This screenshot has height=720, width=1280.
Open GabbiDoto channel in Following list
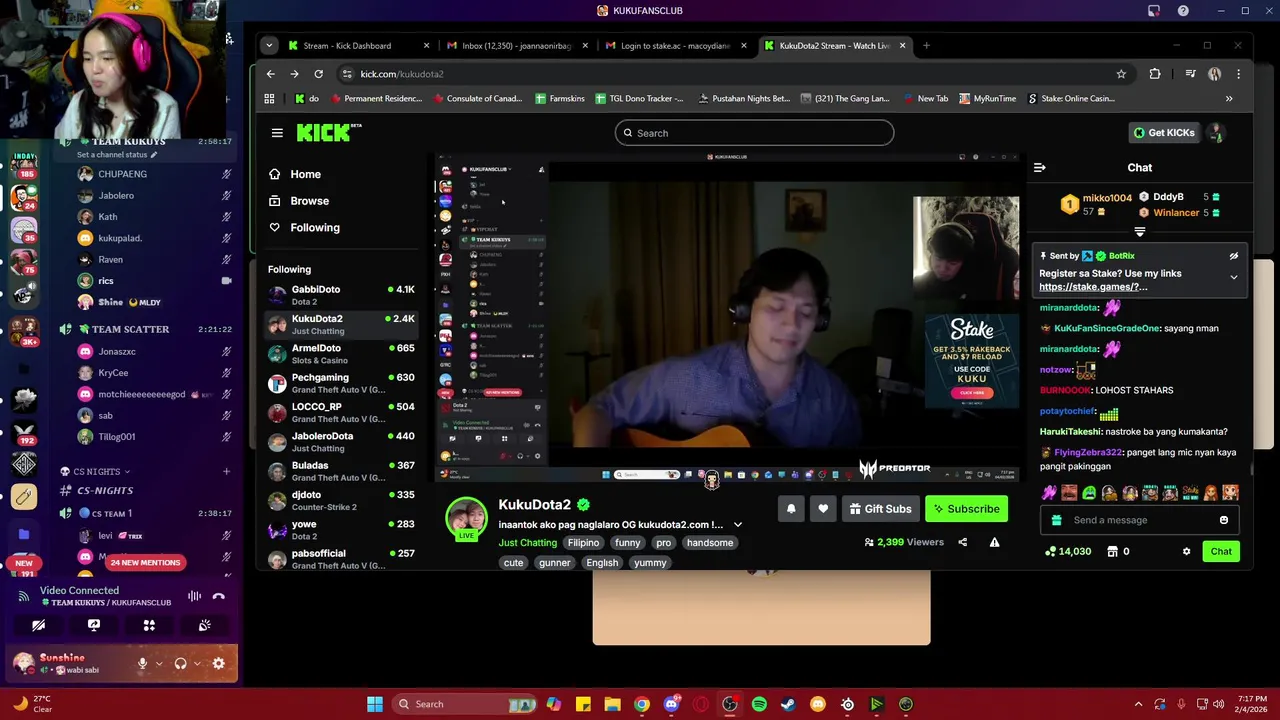(x=341, y=295)
